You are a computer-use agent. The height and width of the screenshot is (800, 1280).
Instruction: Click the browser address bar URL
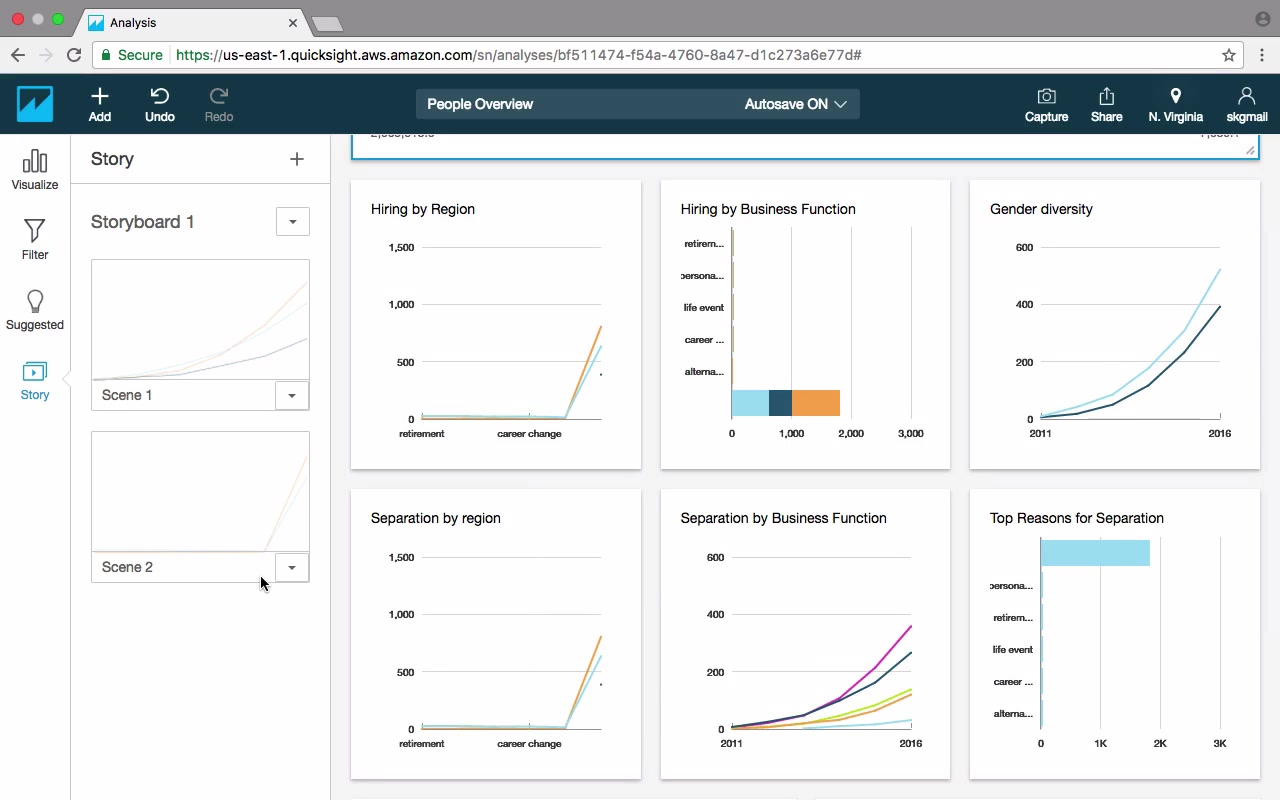coord(518,55)
